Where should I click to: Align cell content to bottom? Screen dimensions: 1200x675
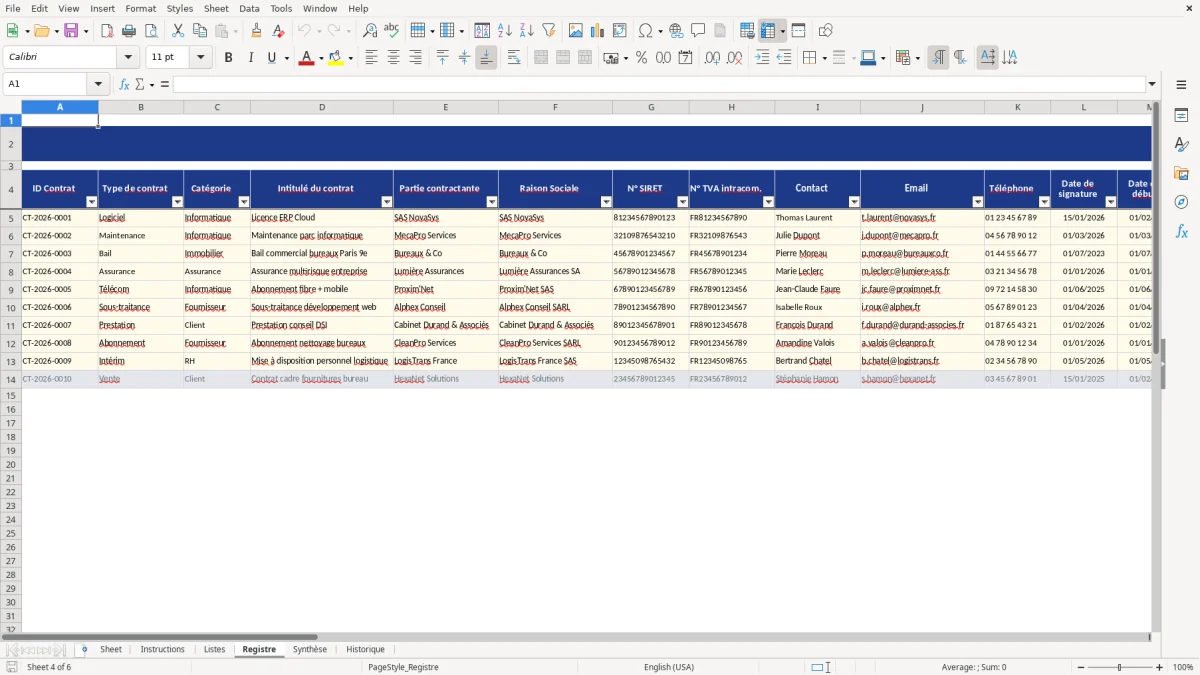click(486, 58)
